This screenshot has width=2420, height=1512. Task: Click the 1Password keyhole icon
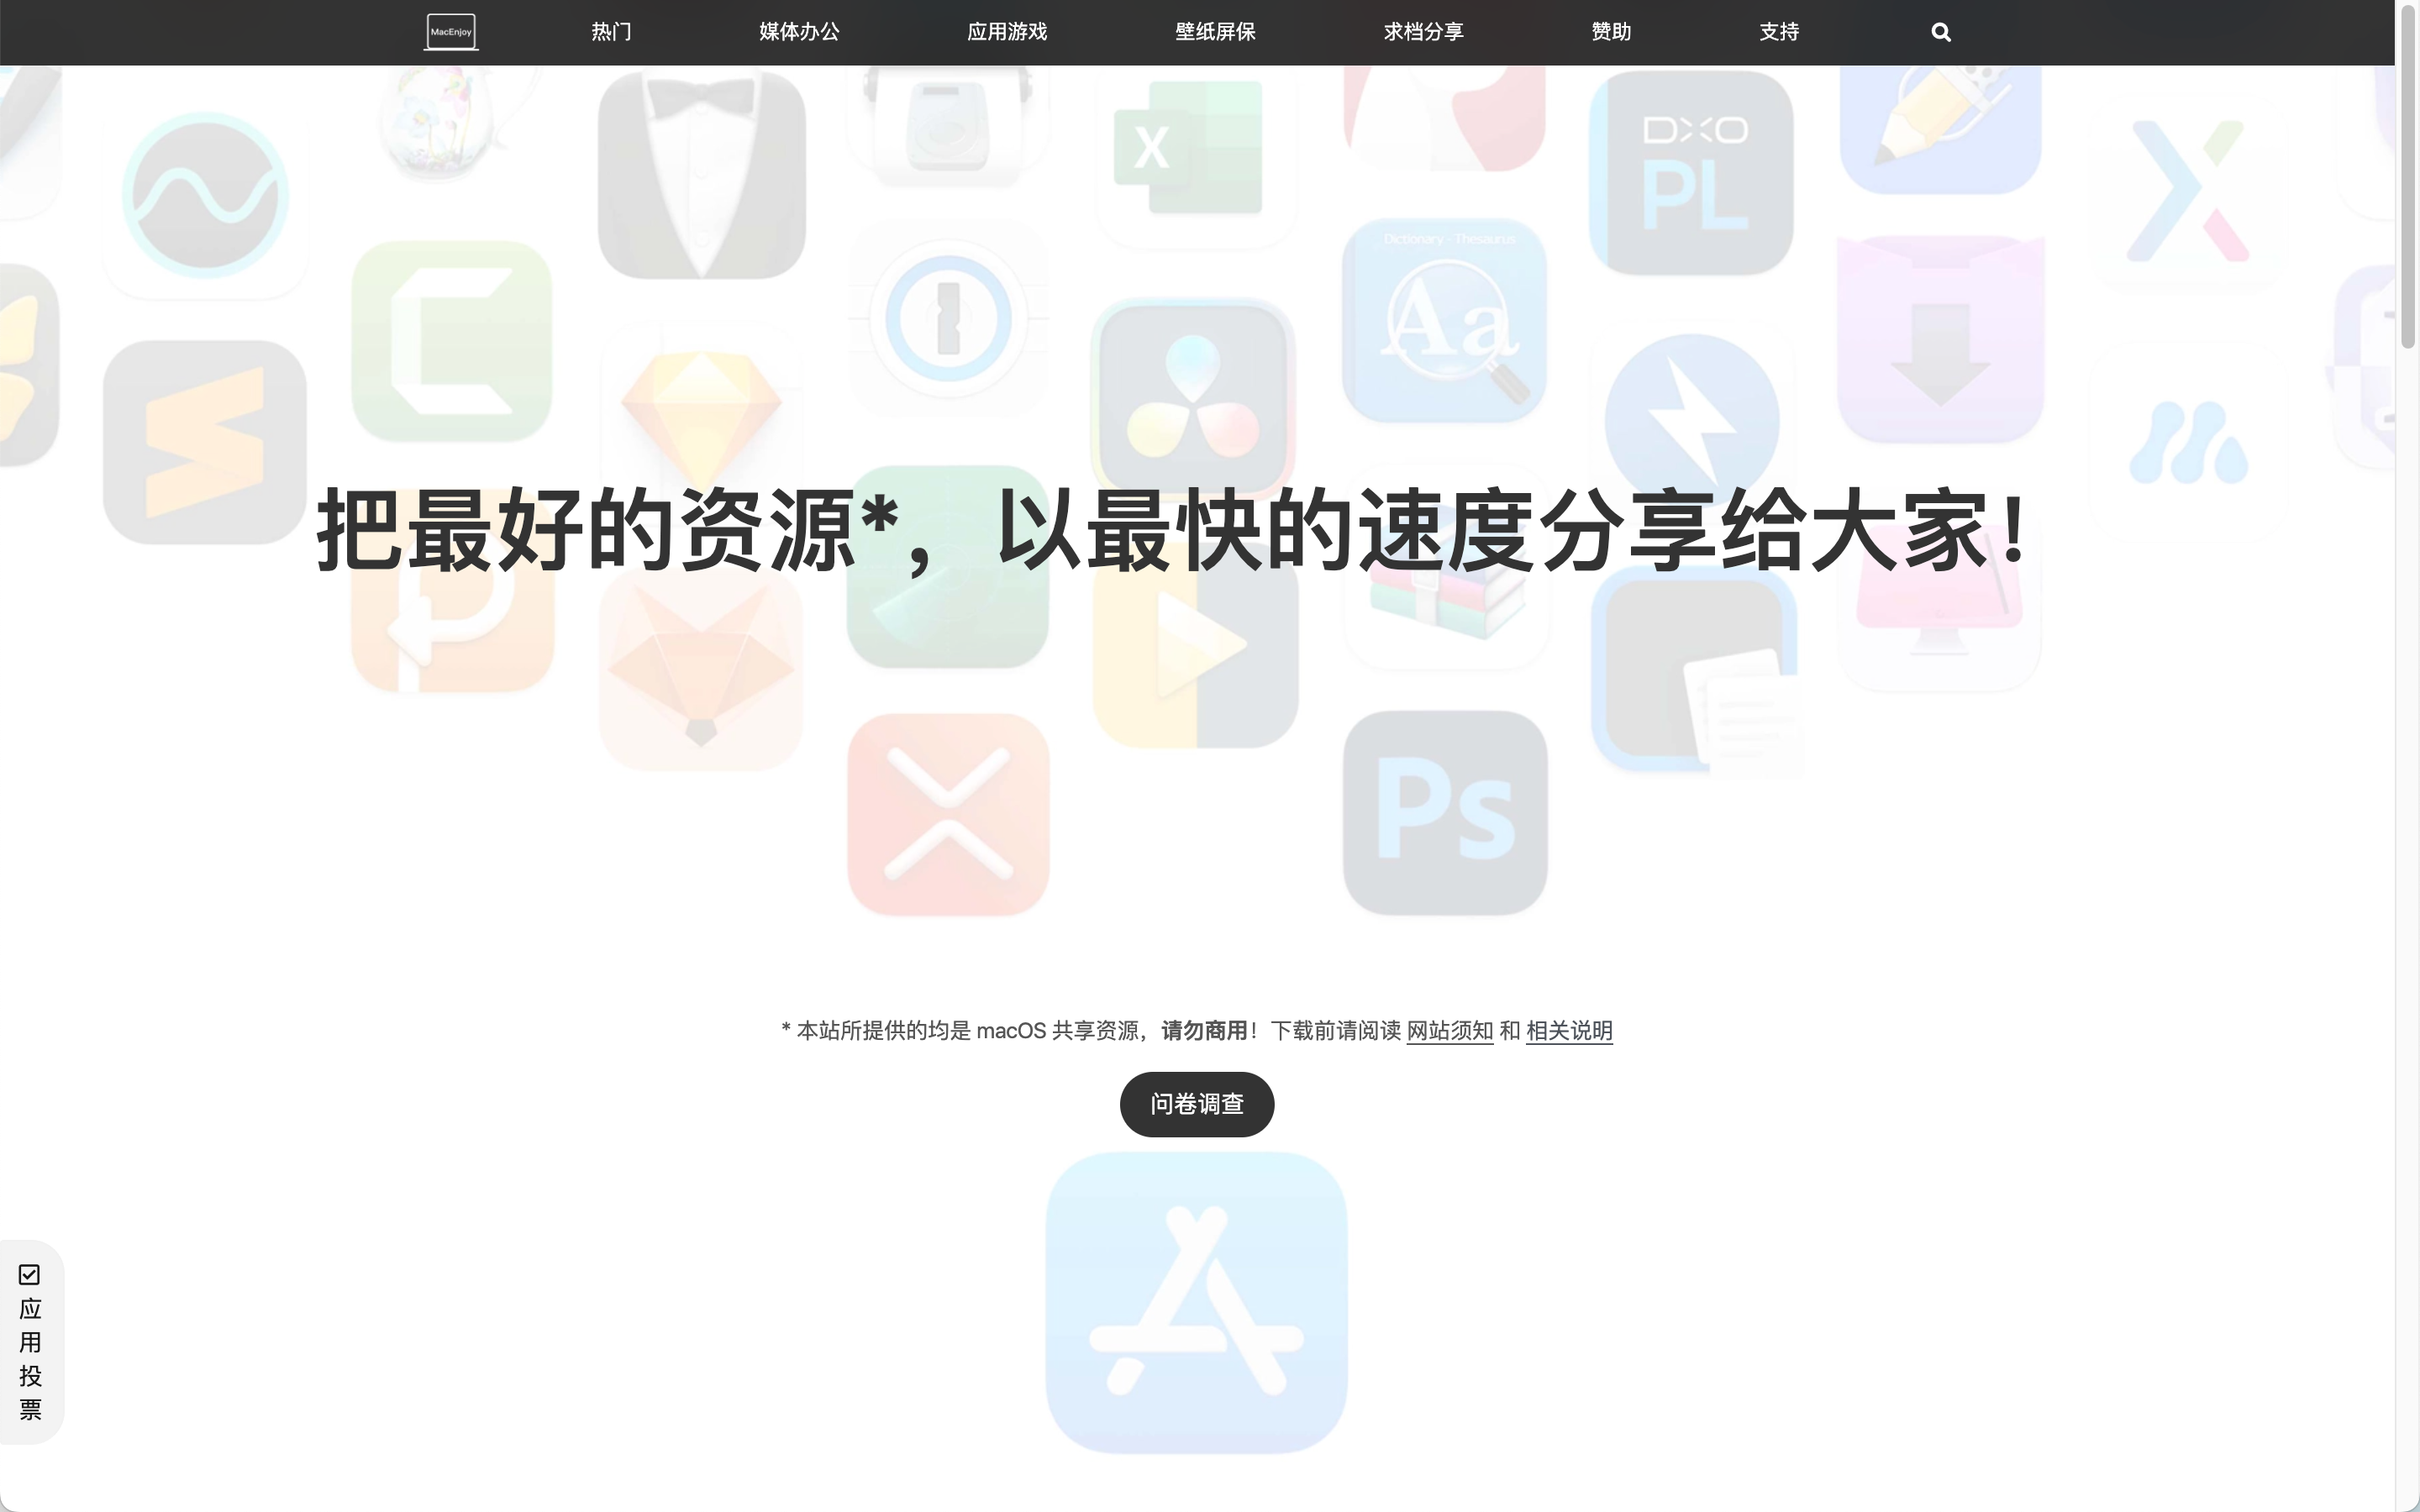[948, 318]
